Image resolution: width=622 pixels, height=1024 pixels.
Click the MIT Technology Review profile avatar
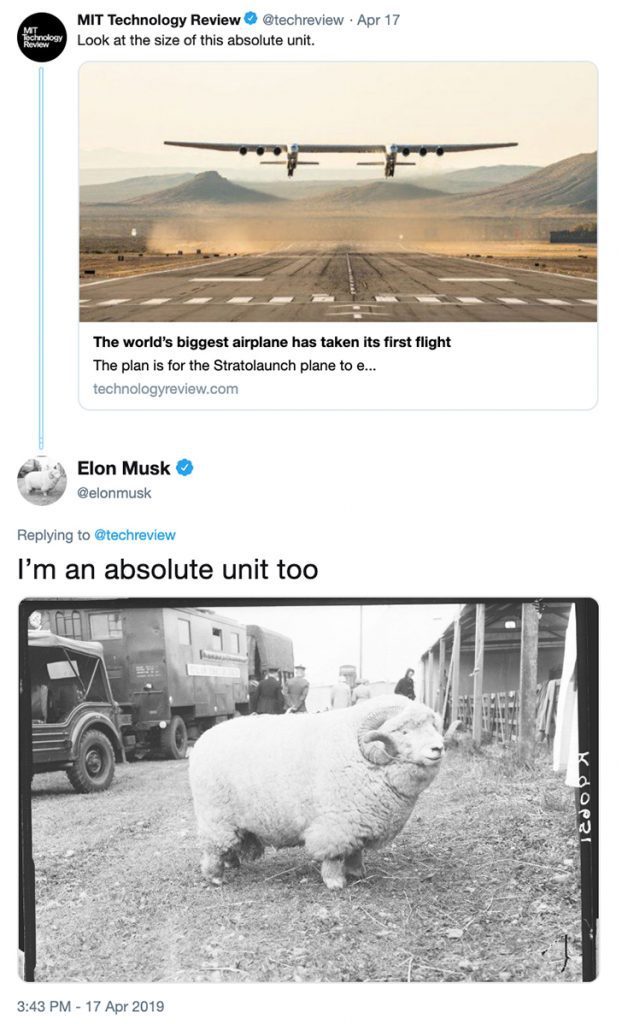click(x=42, y=37)
